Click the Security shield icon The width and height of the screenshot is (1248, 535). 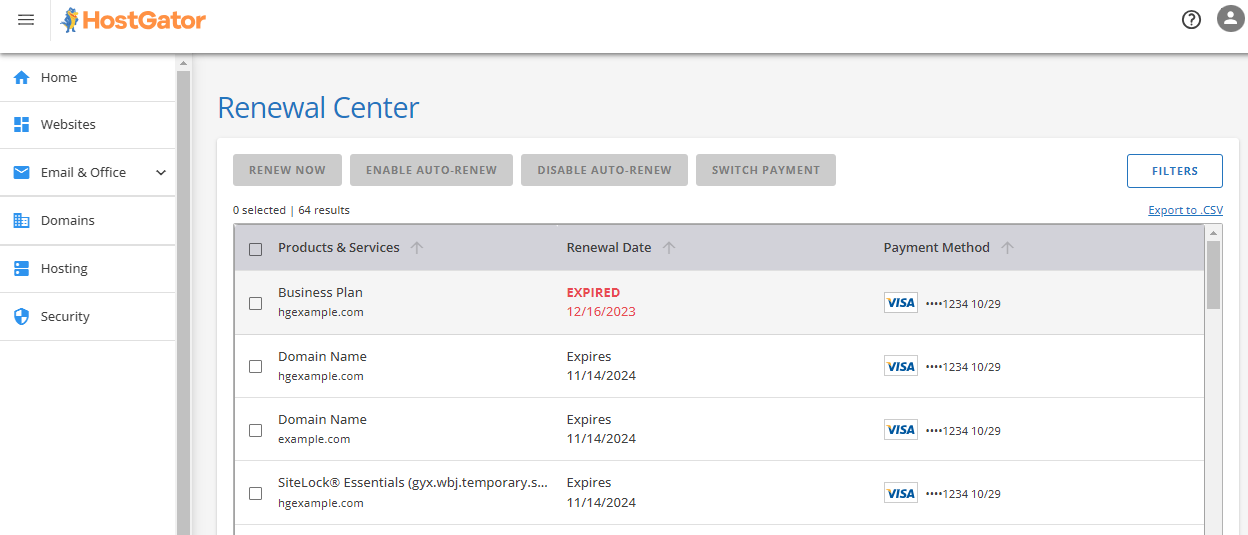[21, 316]
